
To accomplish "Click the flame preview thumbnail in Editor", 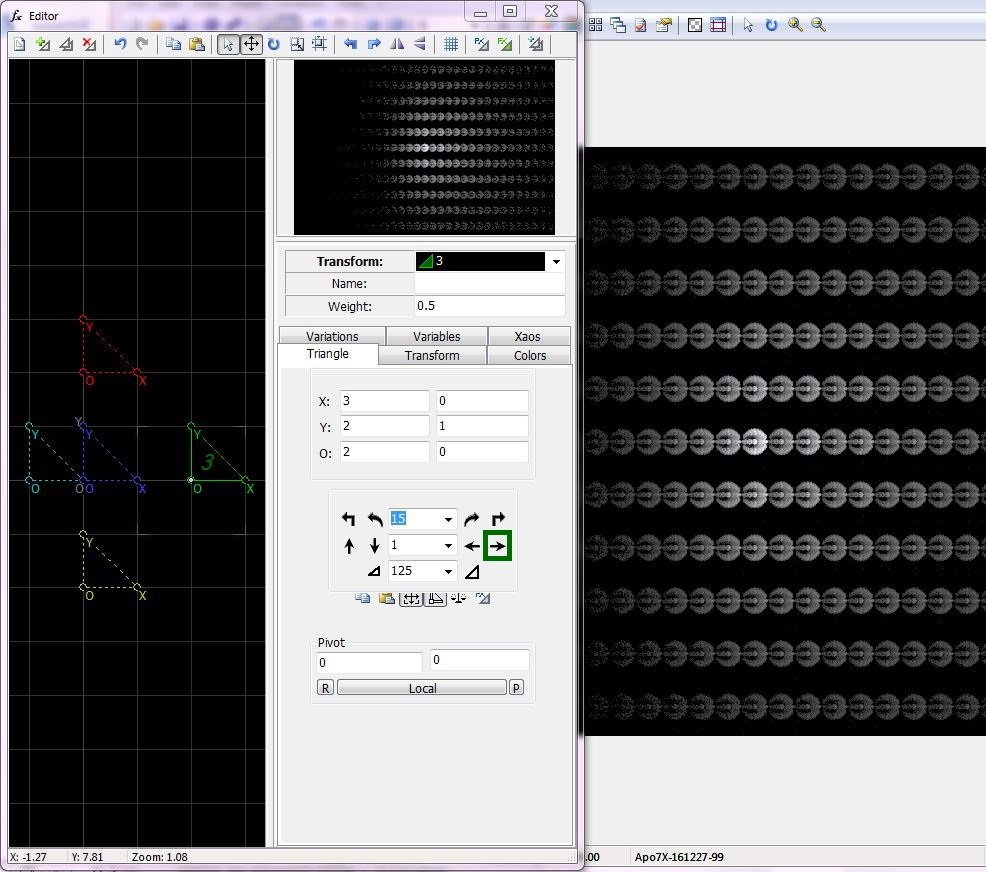I will point(424,147).
